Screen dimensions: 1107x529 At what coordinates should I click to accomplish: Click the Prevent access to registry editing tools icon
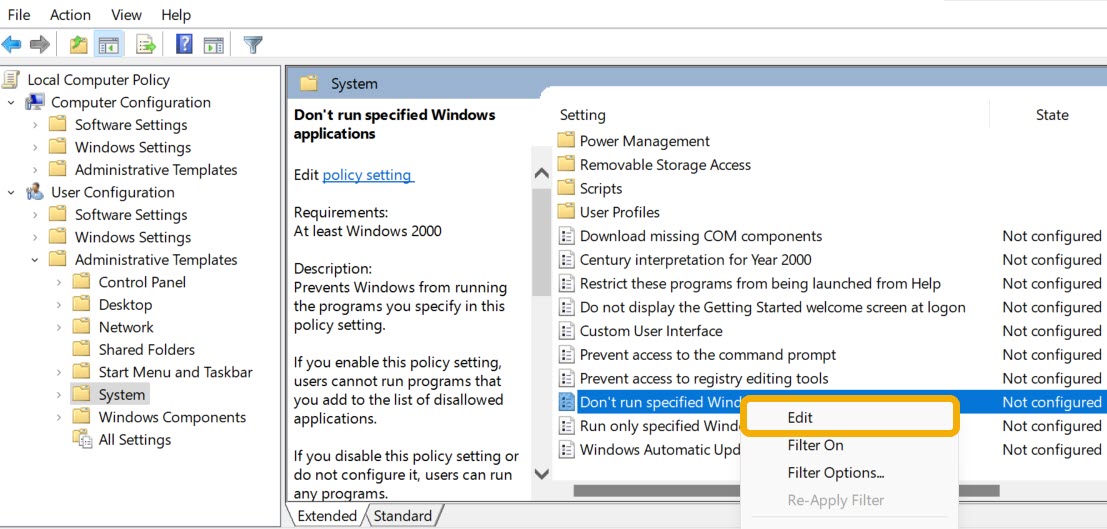[x=566, y=379]
